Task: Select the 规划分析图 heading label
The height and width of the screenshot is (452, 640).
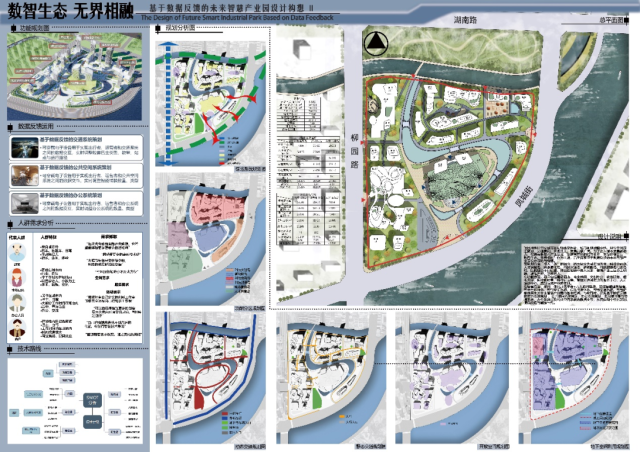Action: tap(181, 29)
